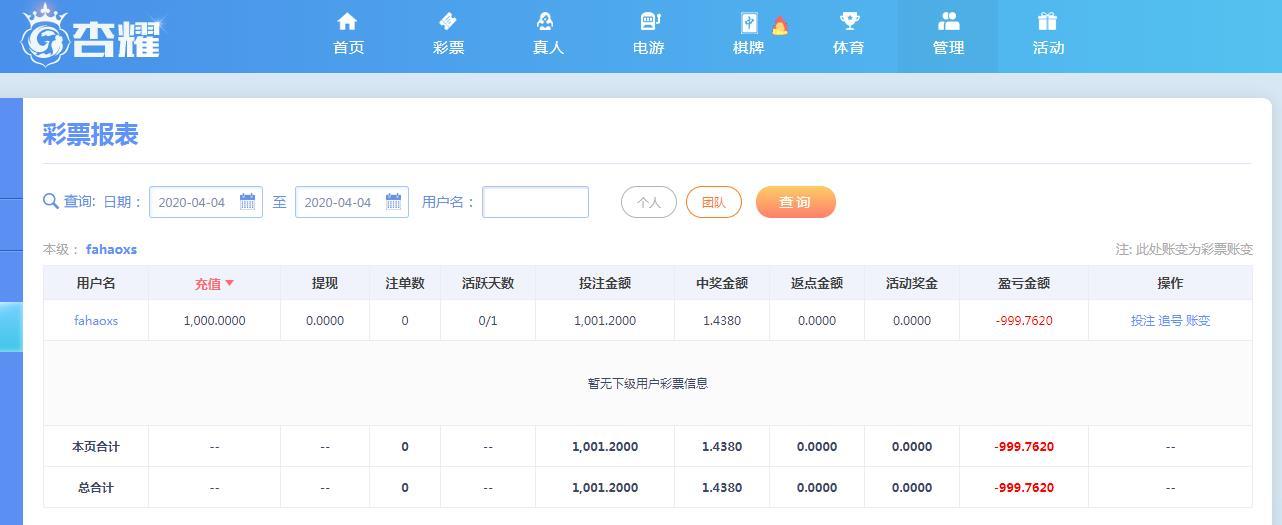This screenshot has width=1282, height=525.
Task: Click the 中奖金额 column header
Action: pos(722,283)
